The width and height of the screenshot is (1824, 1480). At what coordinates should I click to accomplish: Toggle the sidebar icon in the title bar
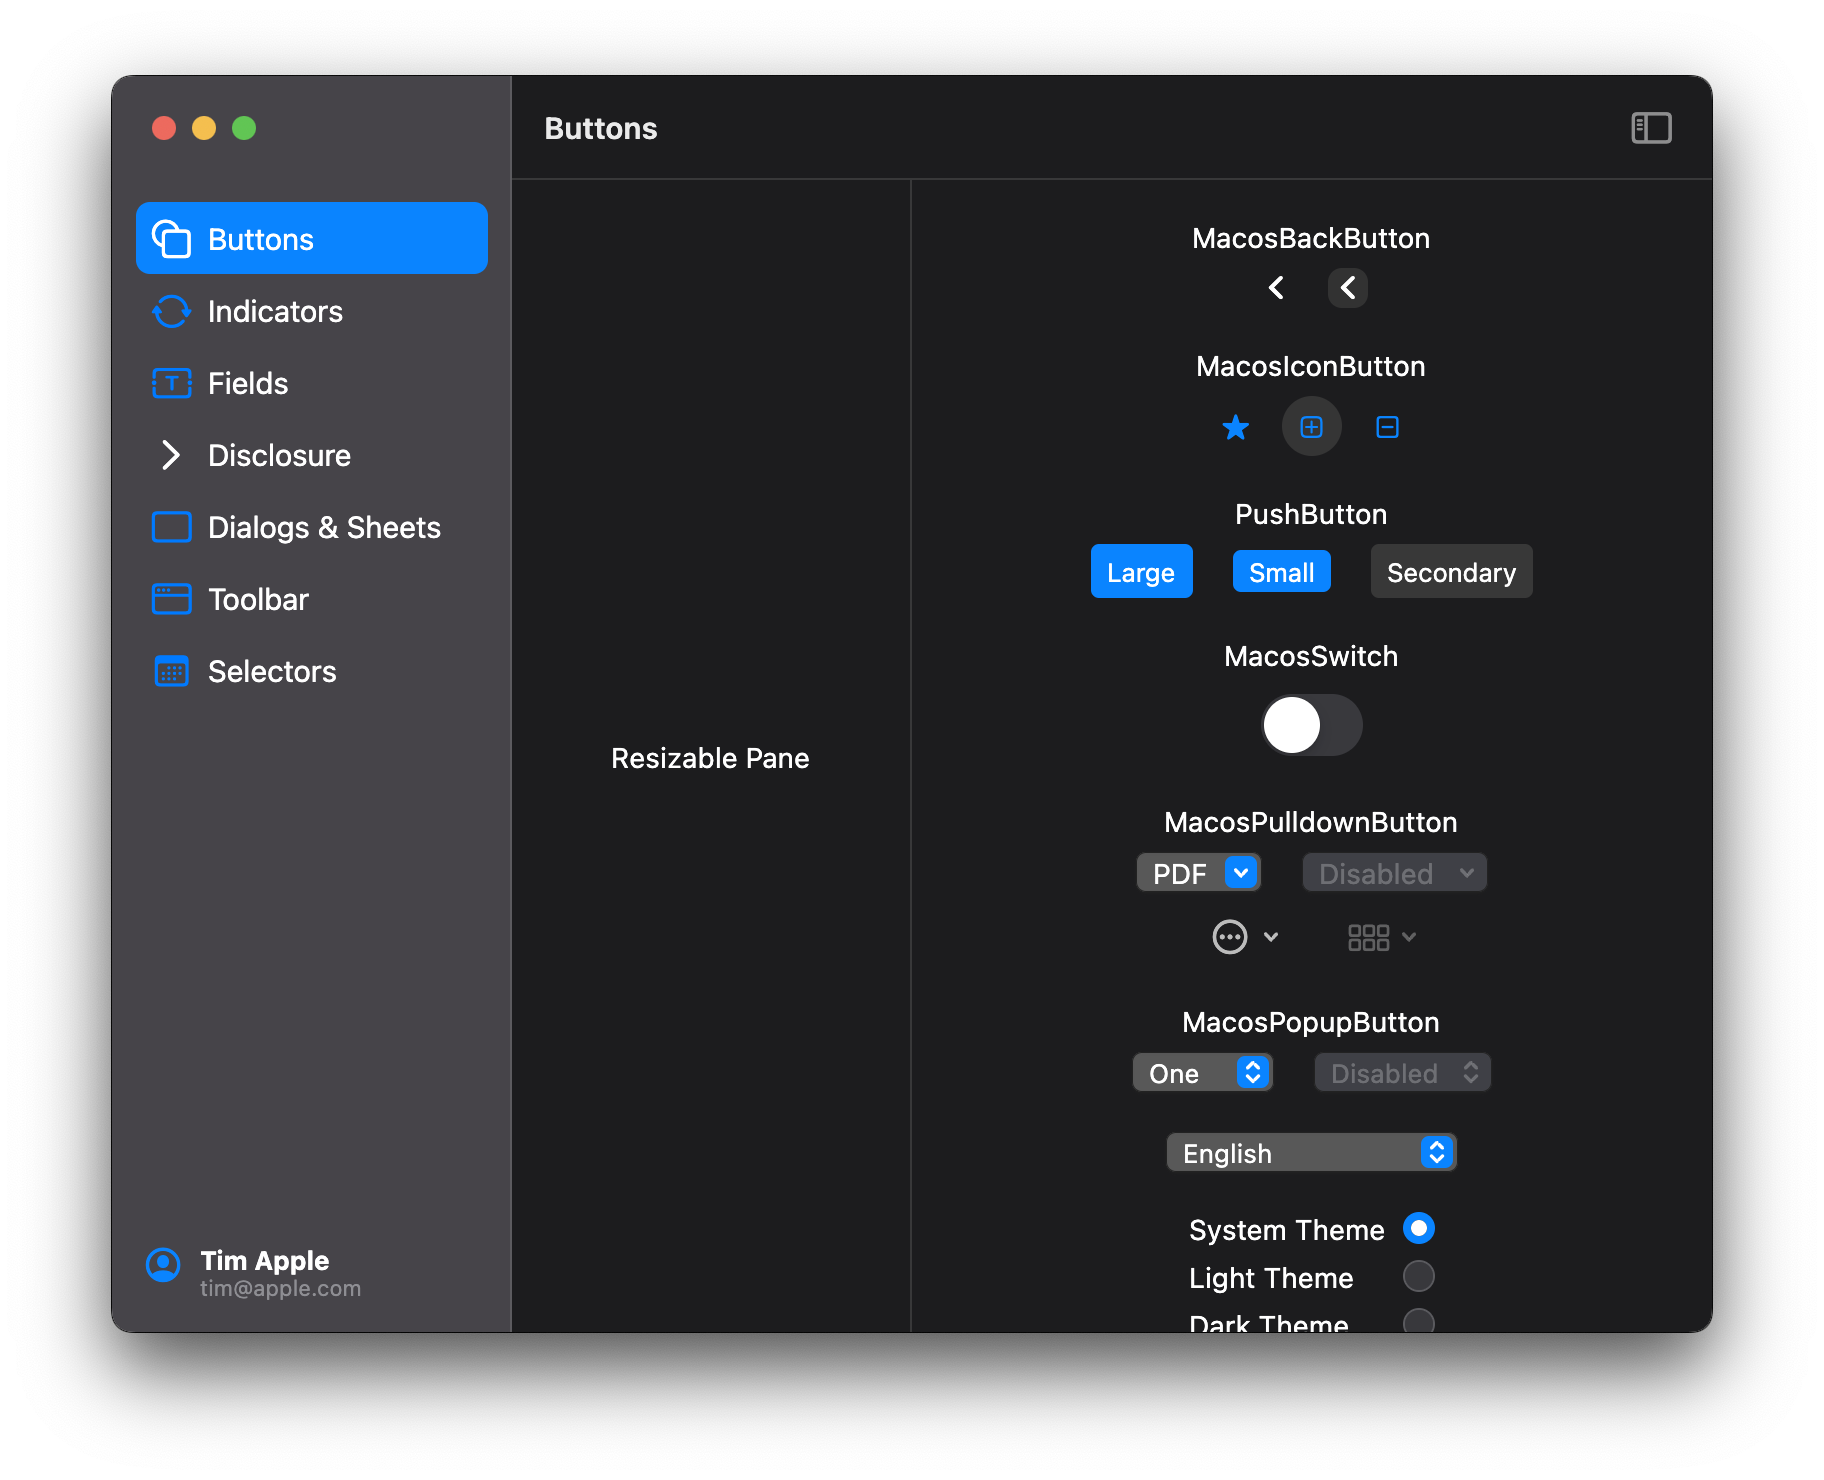pyautogui.click(x=1651, y=128)
